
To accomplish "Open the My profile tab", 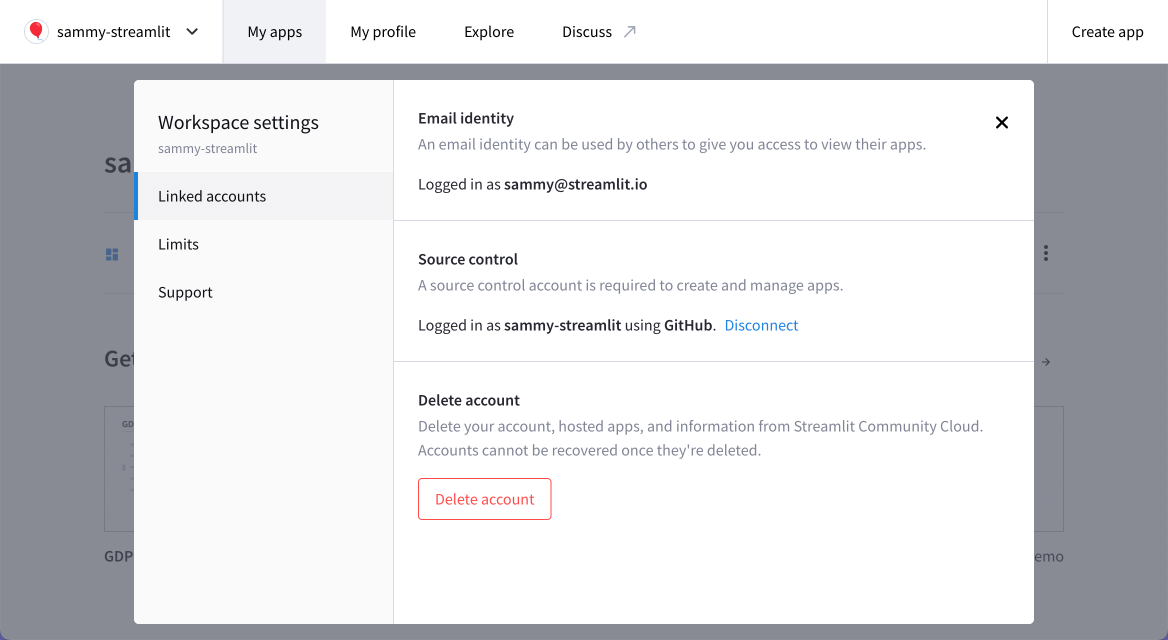I will 383,31.
